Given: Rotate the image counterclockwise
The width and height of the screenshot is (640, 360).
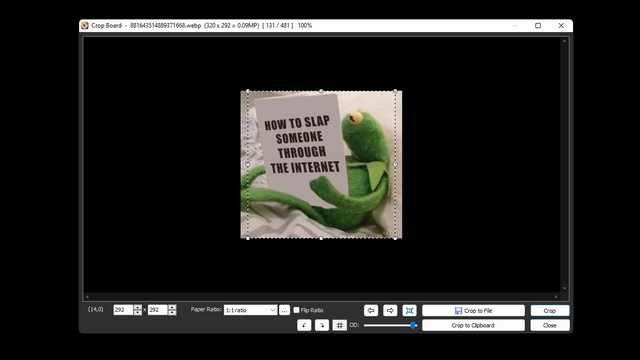Looking at the screenshot, I should pos(304,325).
